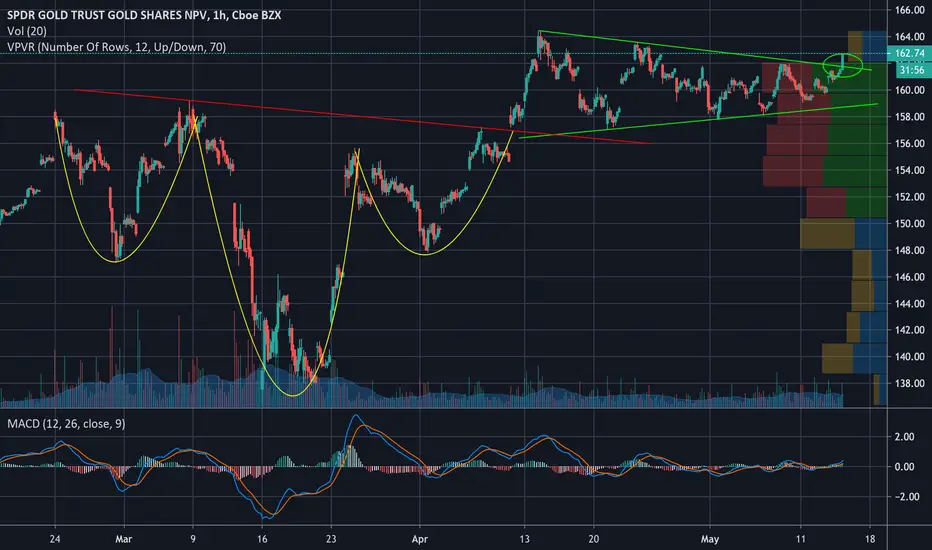Click the MACD 0.00 scale label
932x550 pixels.
tap(904, 467)
